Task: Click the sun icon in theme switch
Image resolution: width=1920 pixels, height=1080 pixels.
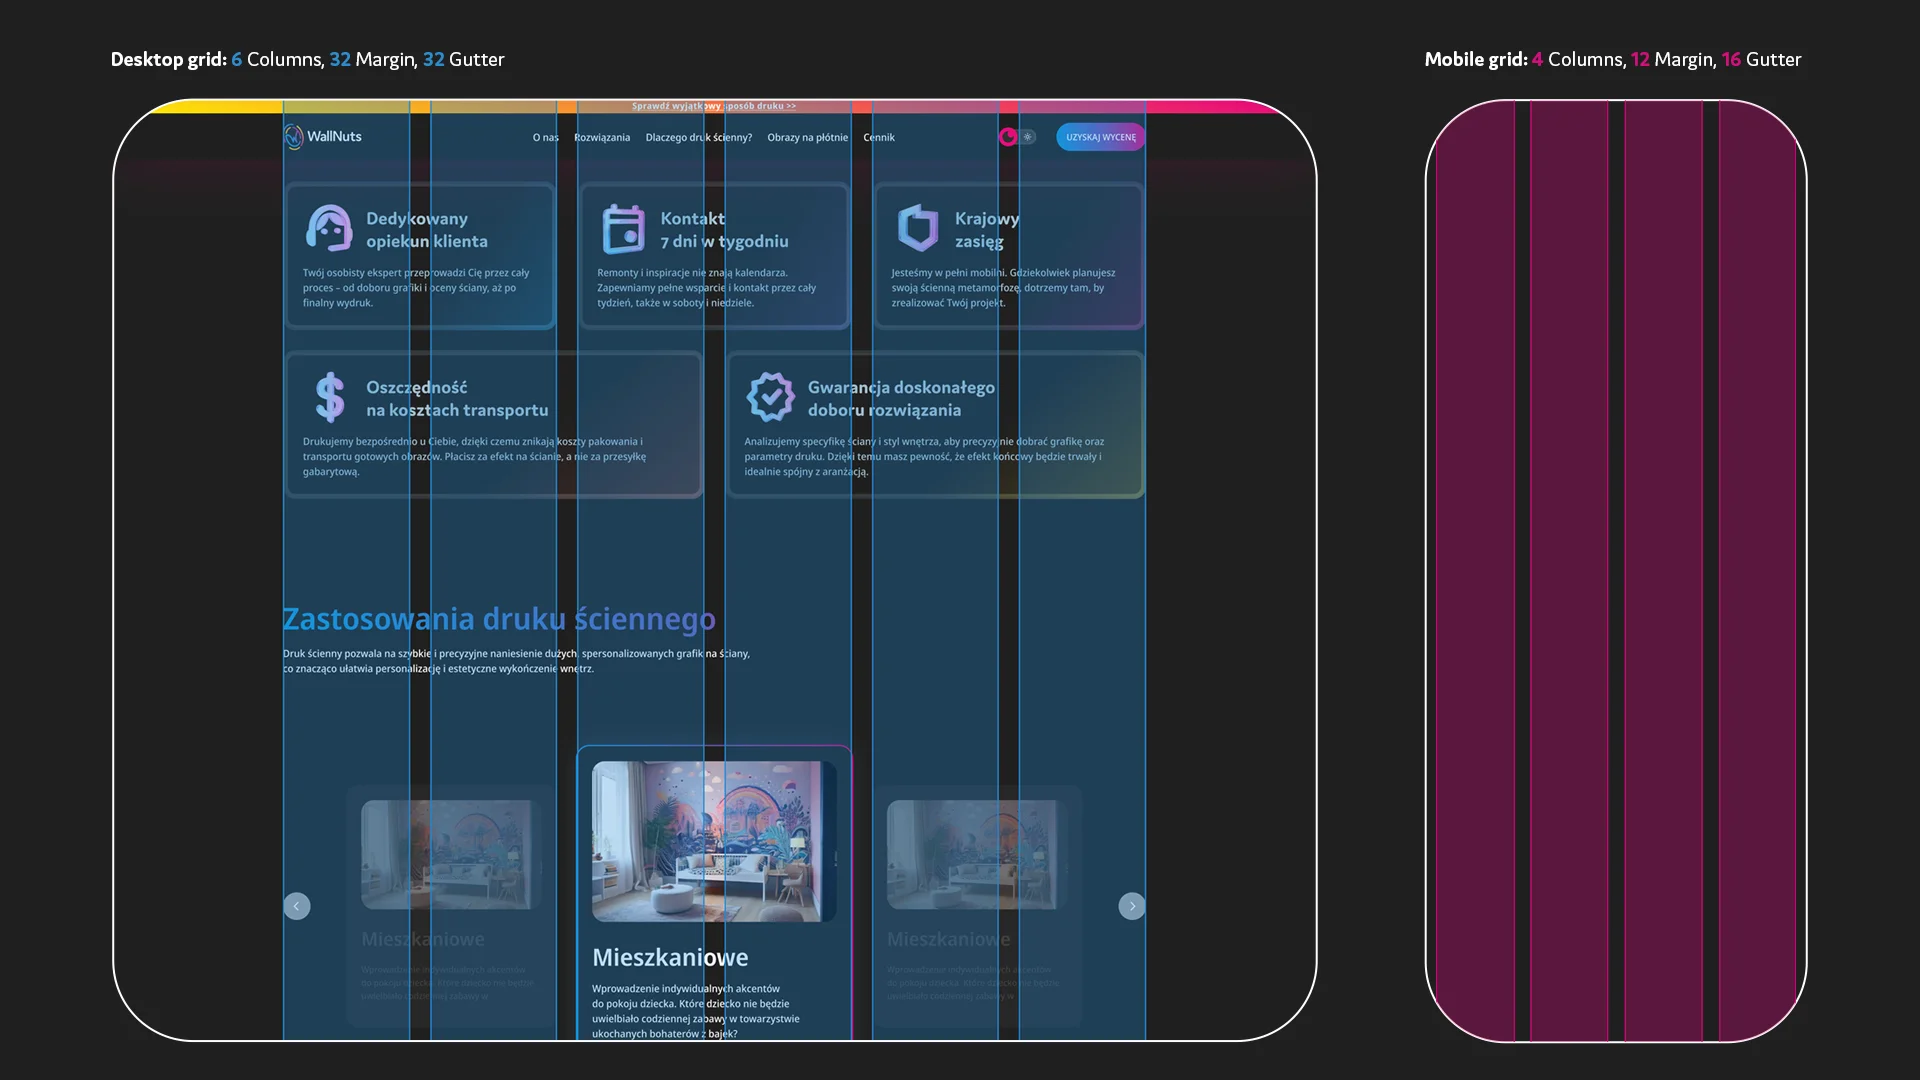Action: tap(1027, 137)
